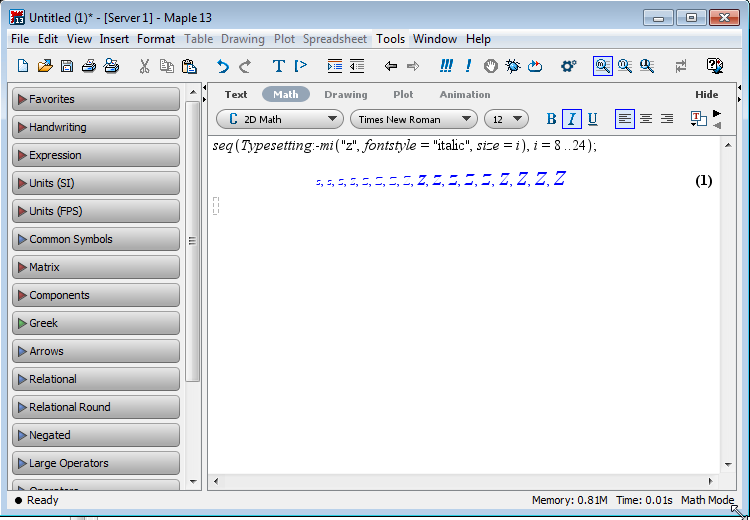Open the Tools menu
The image size is (750, 520).
[x=390, y=39]
